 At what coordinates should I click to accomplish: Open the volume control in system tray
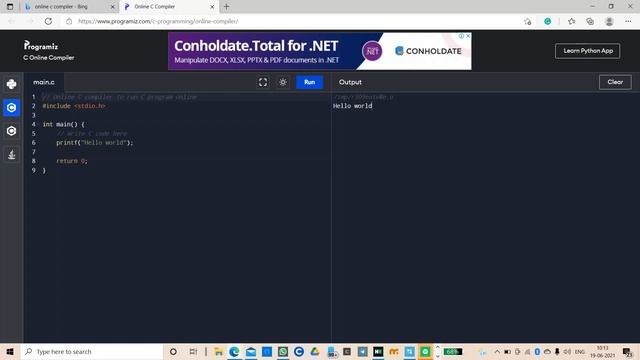coord(567,351)
